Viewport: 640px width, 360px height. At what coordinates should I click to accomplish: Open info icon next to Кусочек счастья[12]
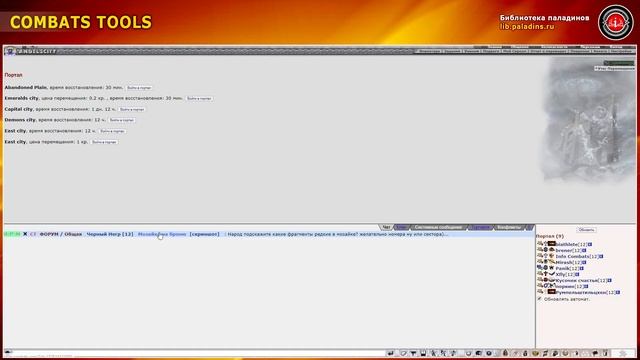pyautogui.click(x=609, y=280)
